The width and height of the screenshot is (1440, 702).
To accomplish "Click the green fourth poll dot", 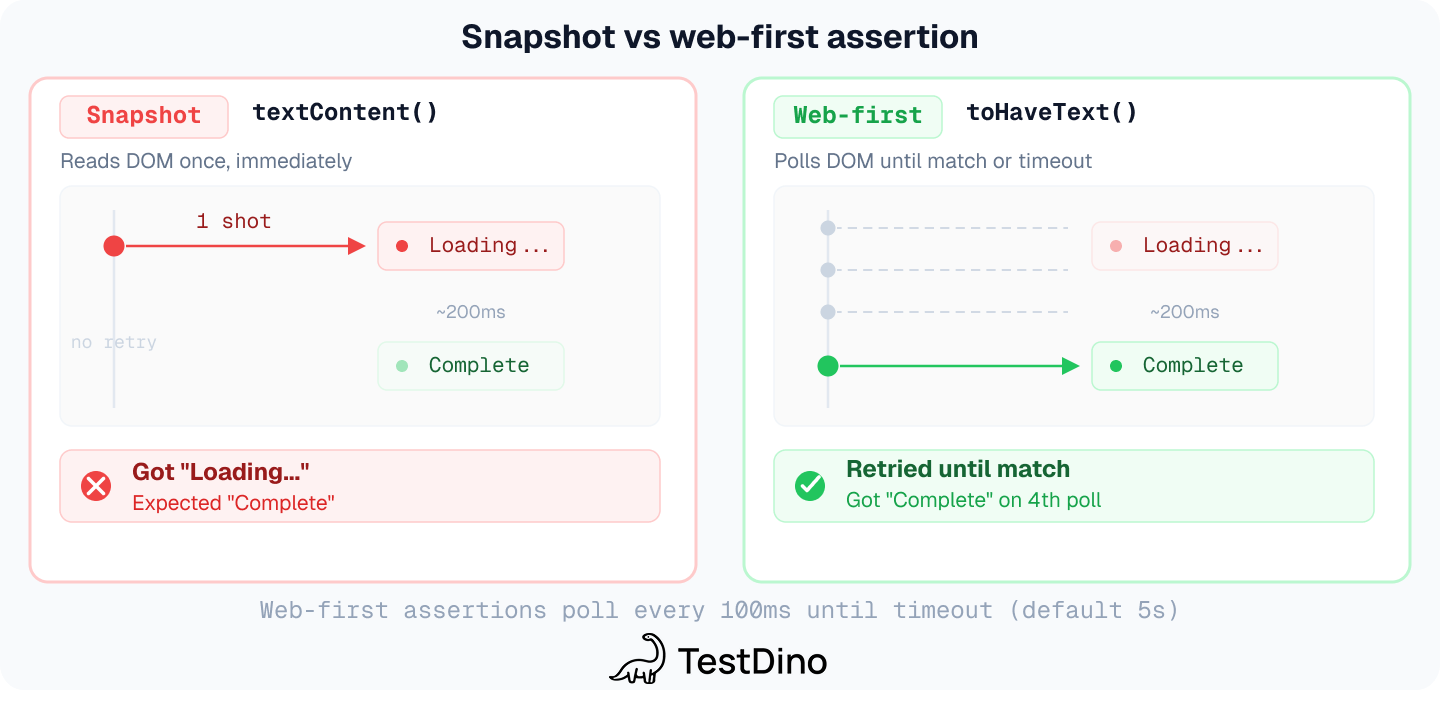I will click(x=828, y=366).
